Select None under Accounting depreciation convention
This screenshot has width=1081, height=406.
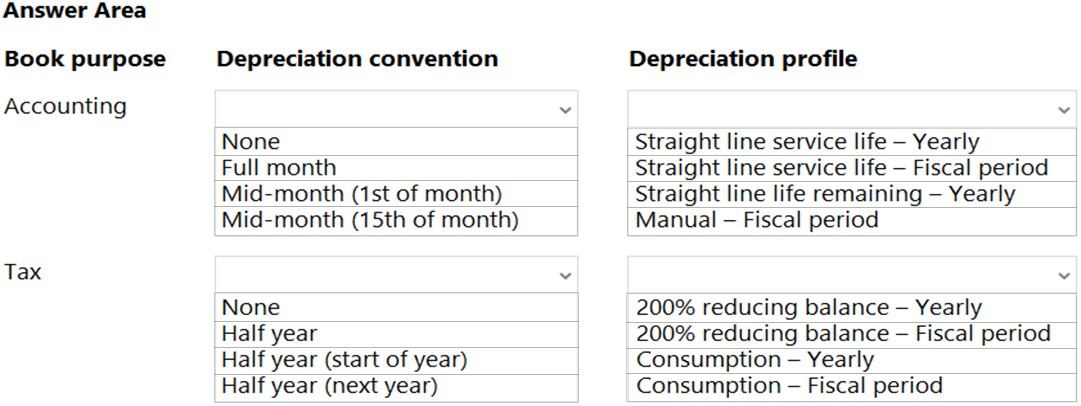coord(396,142)
